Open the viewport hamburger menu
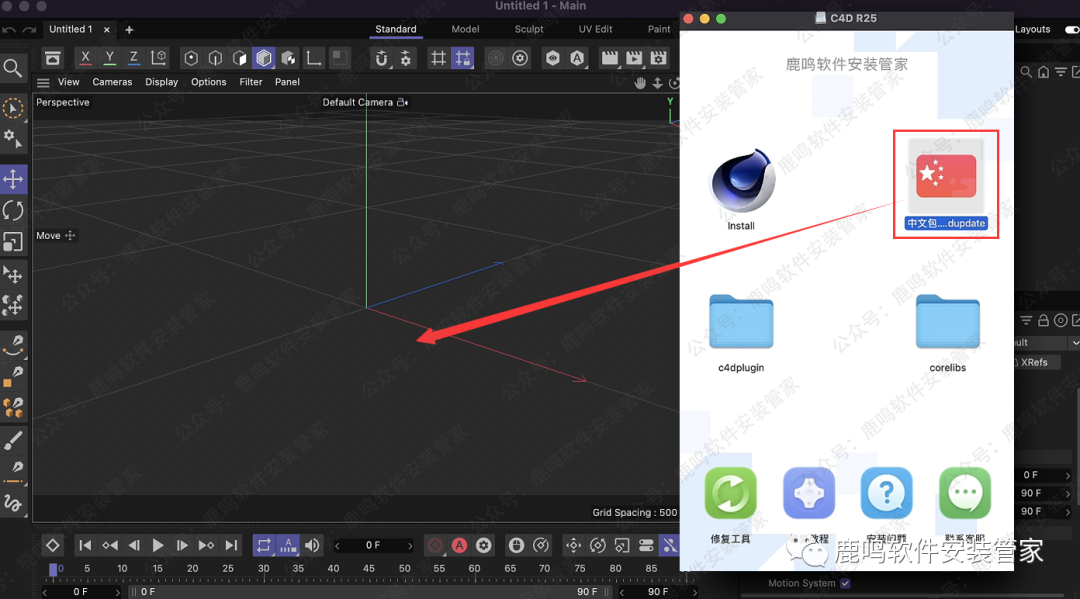The width and height of the screenshot is (1080, 599). click(x=43, y=82)
